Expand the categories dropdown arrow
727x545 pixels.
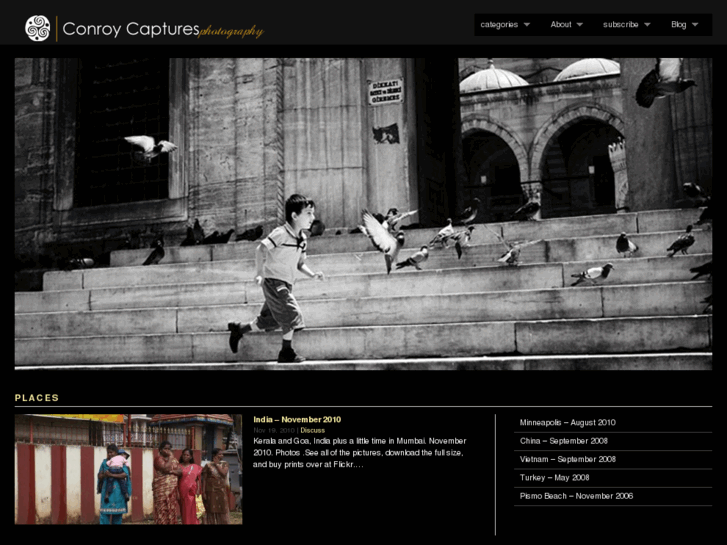(527, 25)
